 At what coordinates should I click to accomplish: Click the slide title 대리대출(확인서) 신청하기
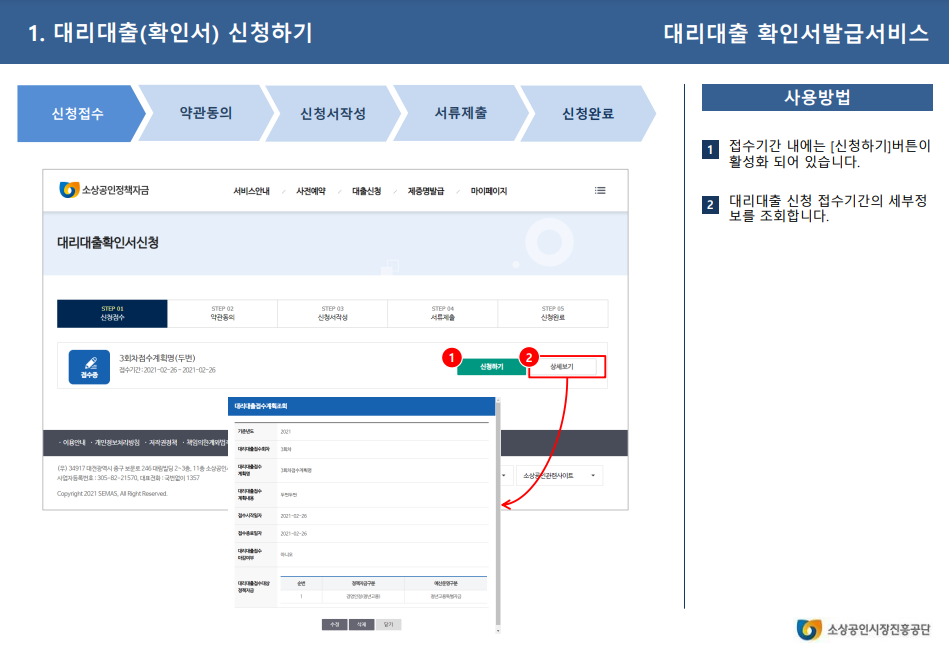170,32
